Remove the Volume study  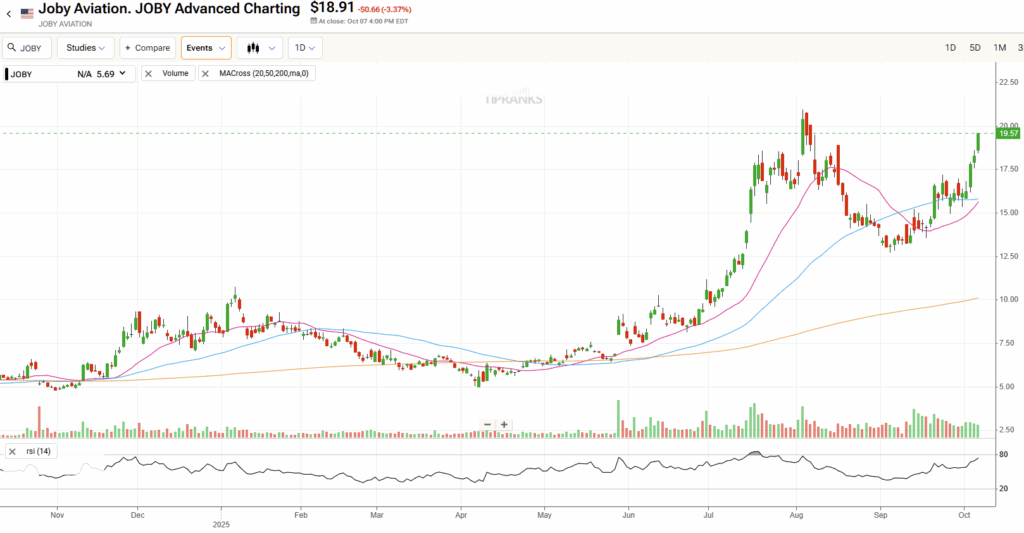pos(148,73)
